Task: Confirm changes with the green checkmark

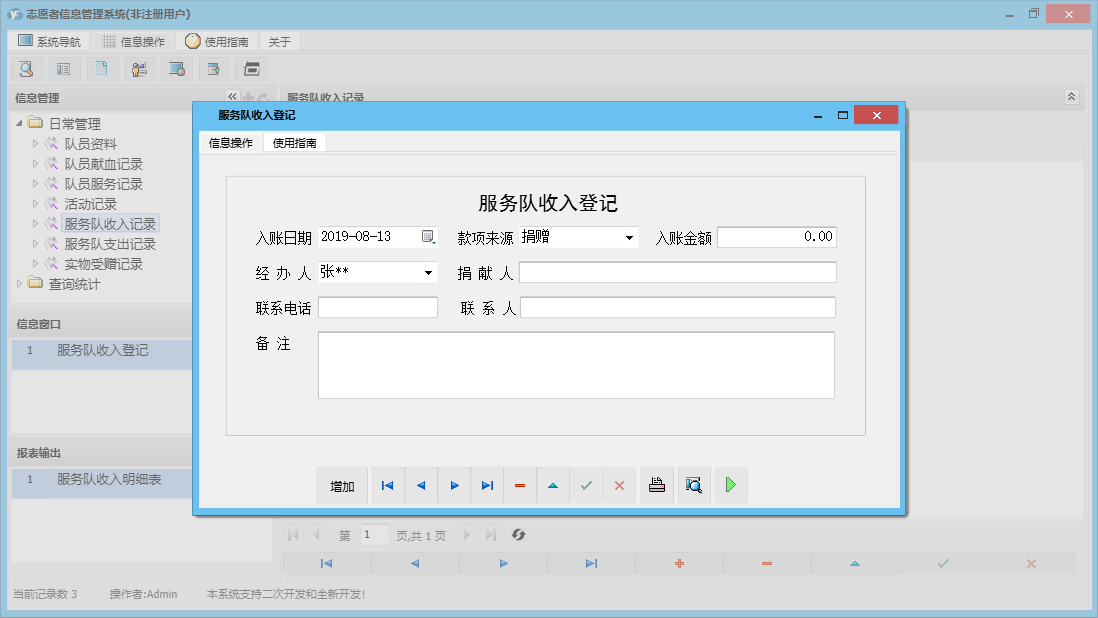Action: tap(586, 485)
